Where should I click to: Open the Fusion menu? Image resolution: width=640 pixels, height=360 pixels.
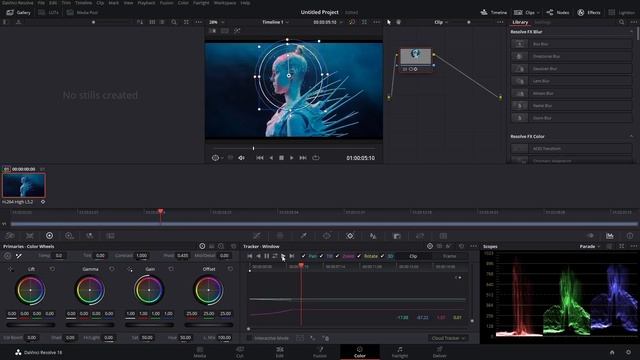(x=166, y=3)
